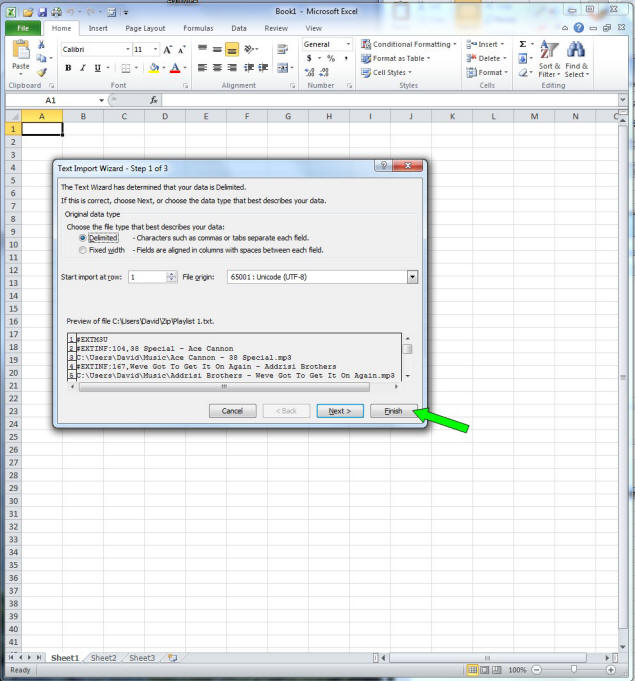Switch to the Page Layout tab
This screenshot has height=681, width=635.
145,28
